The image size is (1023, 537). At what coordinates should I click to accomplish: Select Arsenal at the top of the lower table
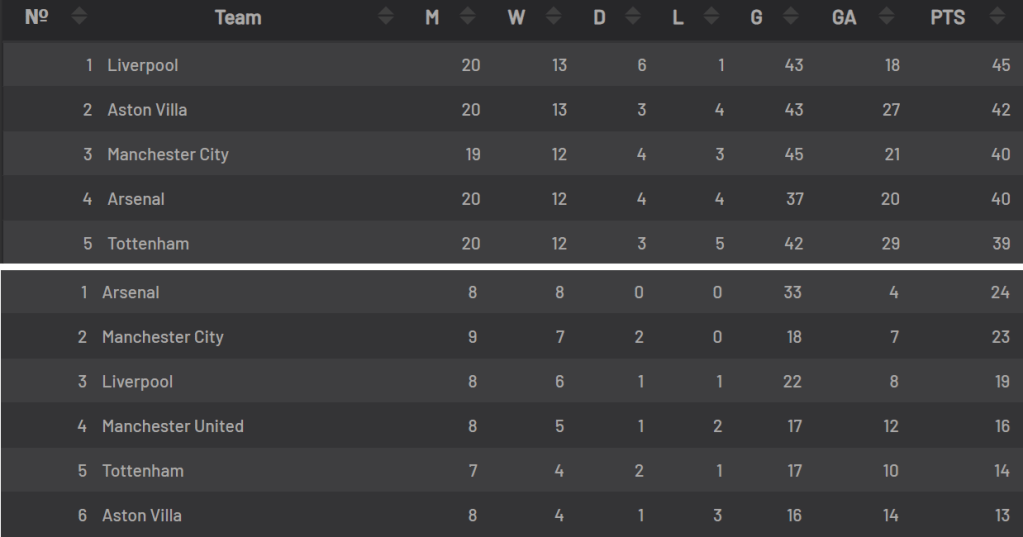coord(131,292)
